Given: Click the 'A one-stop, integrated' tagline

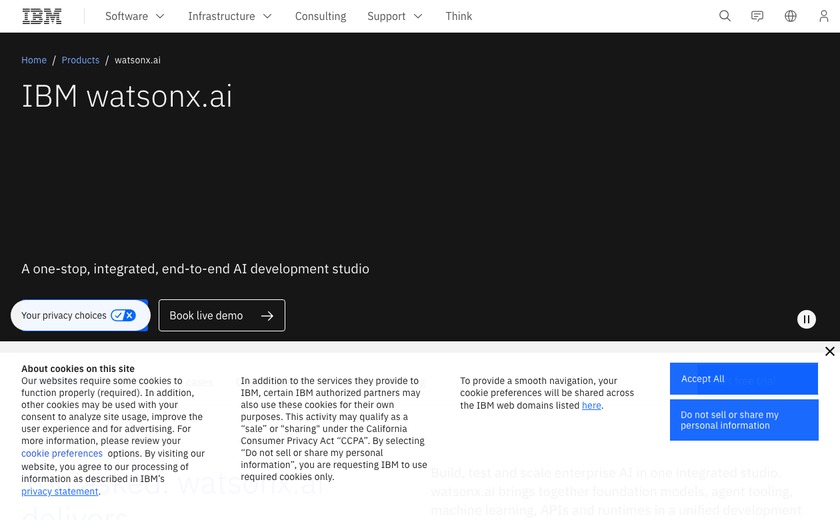Looking at the screenshot, I should 195,269.
